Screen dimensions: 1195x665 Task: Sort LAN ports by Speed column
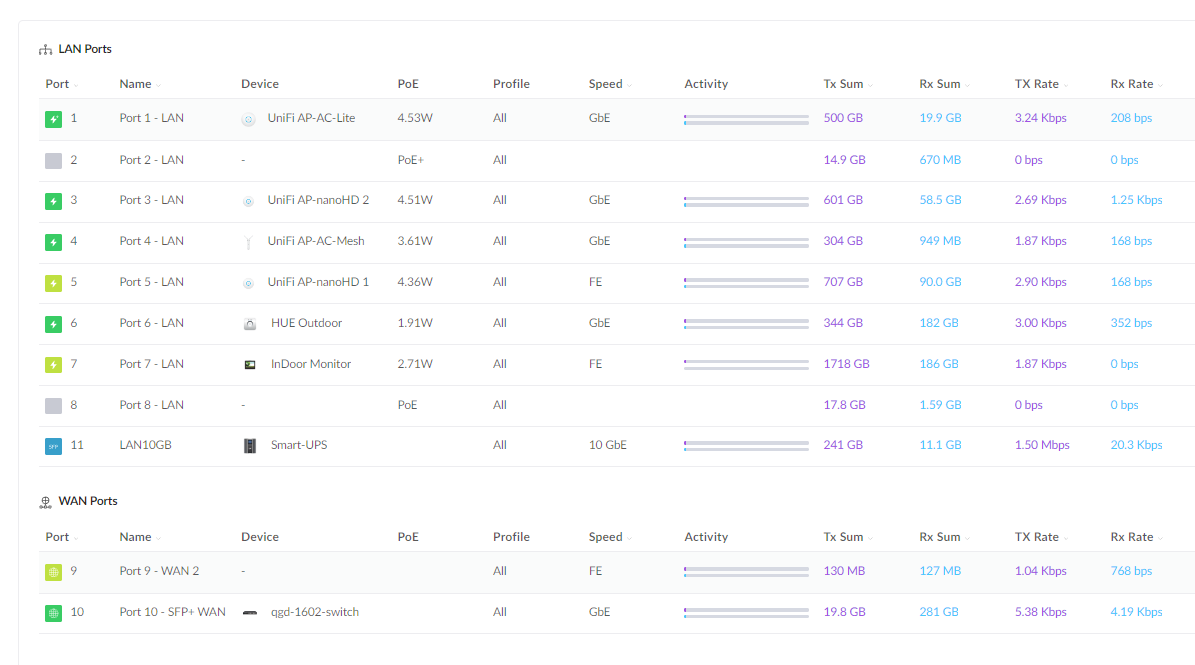[610, 84]
